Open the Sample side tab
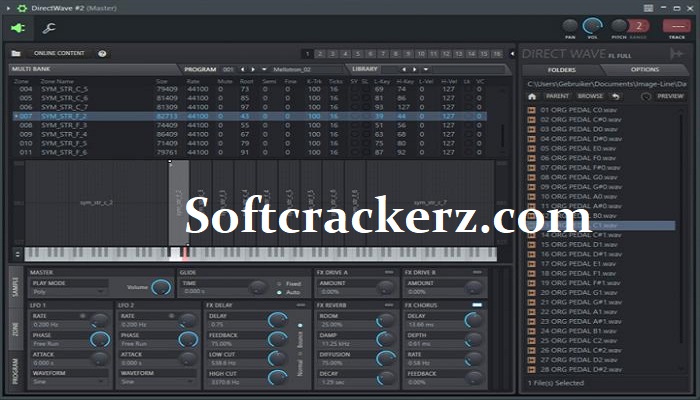The height and width of the screenshot is (400, 700). pos(16,287)
